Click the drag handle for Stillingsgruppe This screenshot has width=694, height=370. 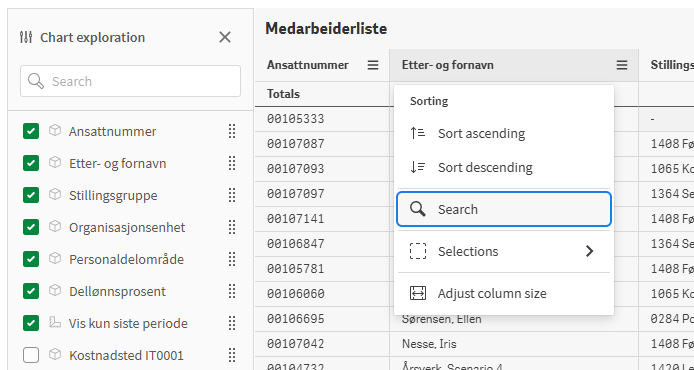[232, 195]
